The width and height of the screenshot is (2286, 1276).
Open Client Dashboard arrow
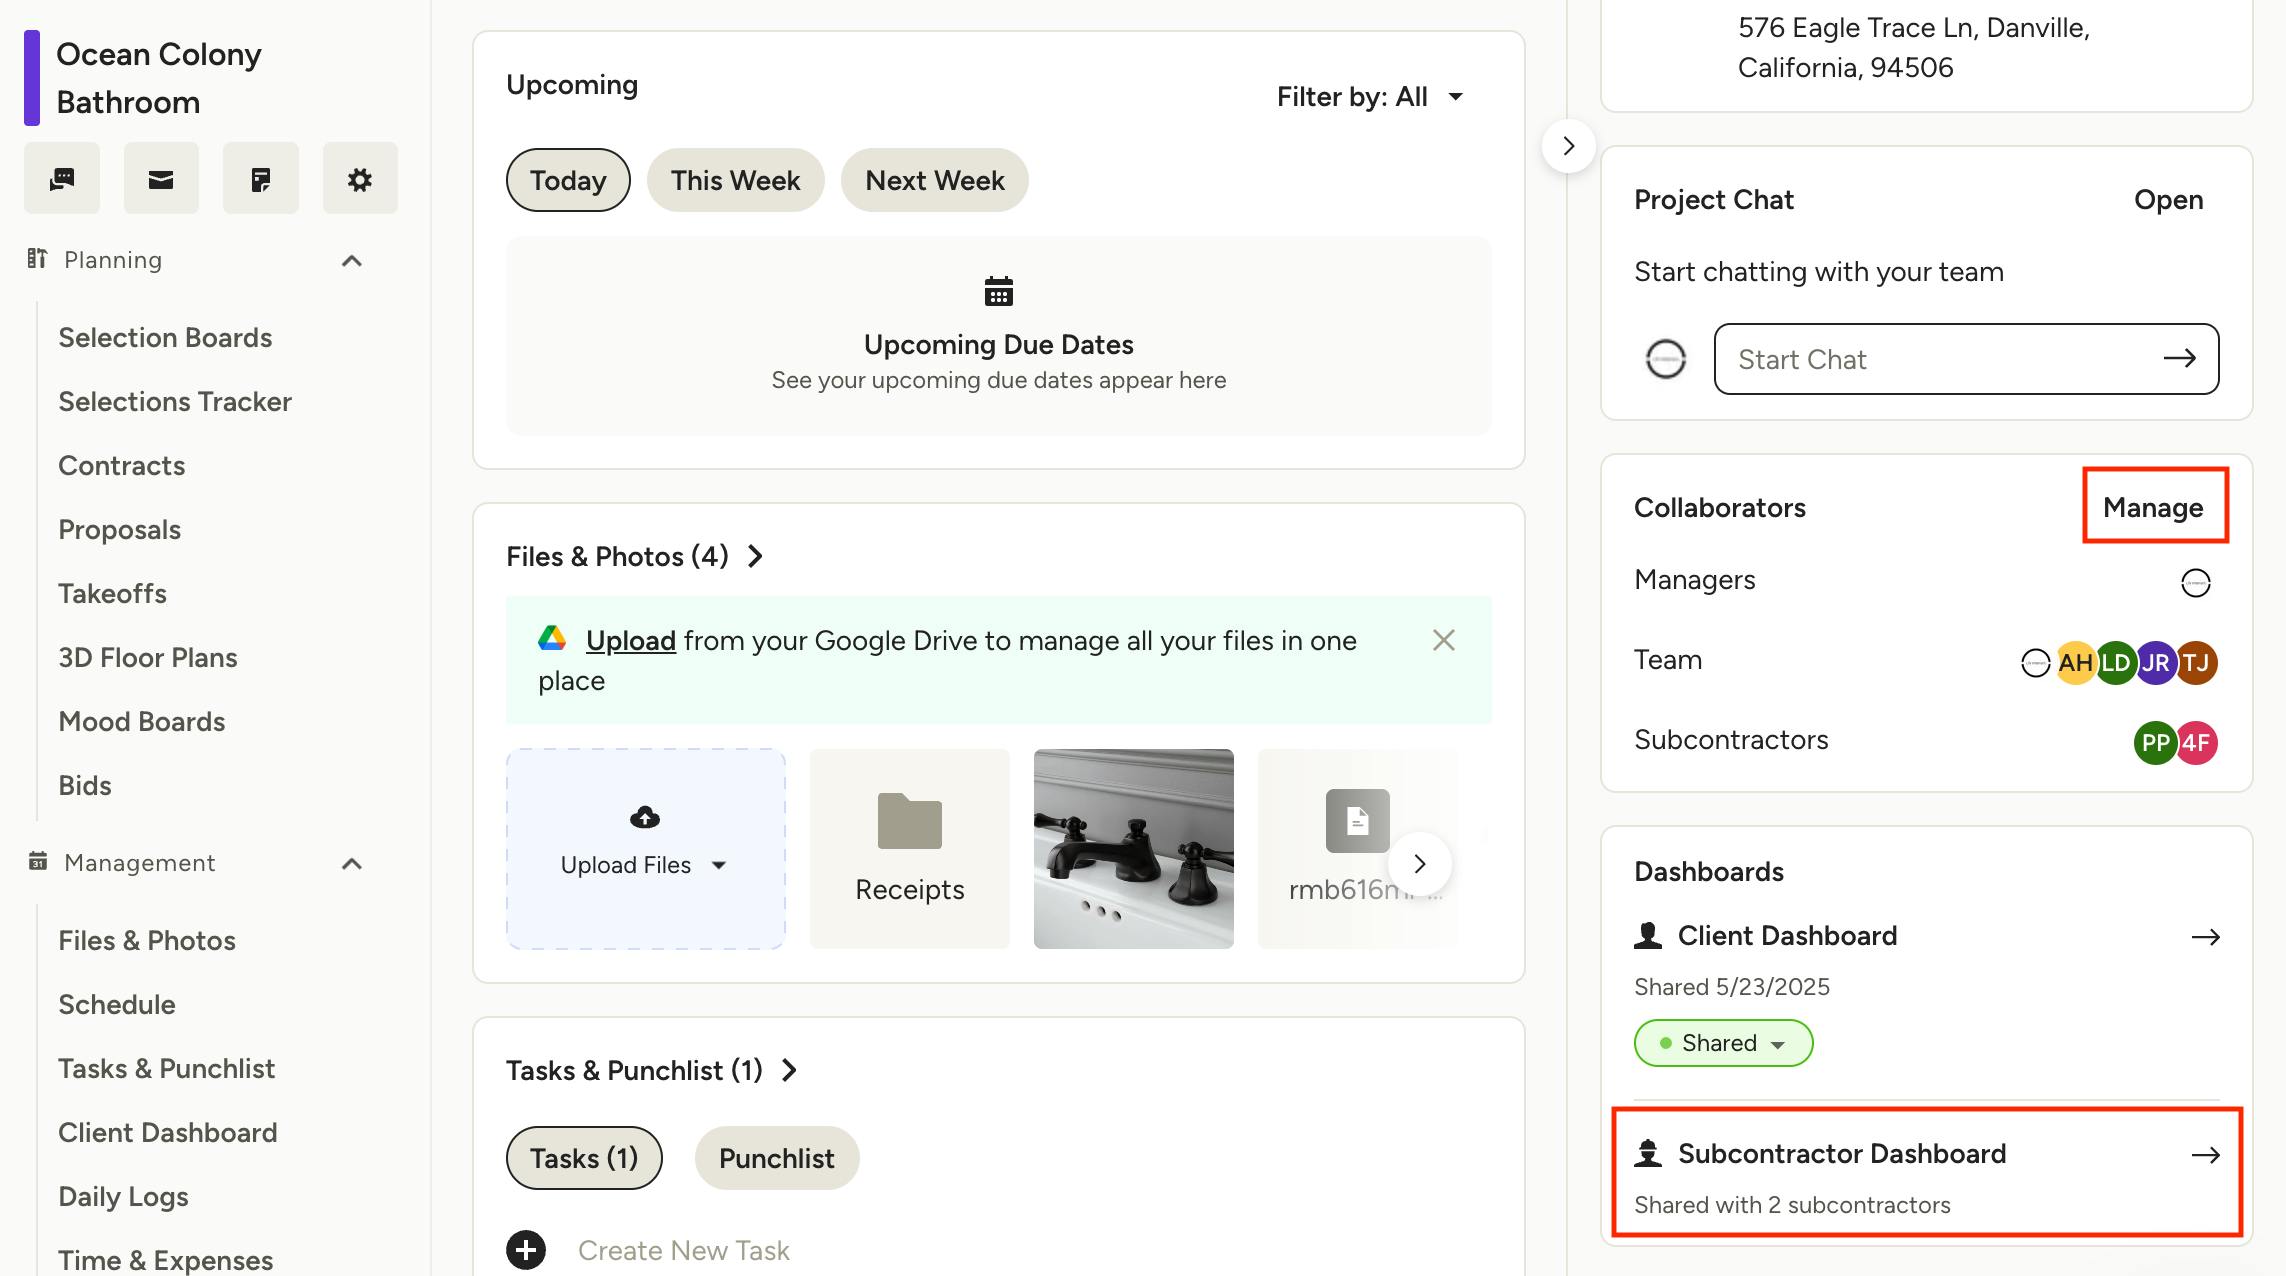[2205, 937]
